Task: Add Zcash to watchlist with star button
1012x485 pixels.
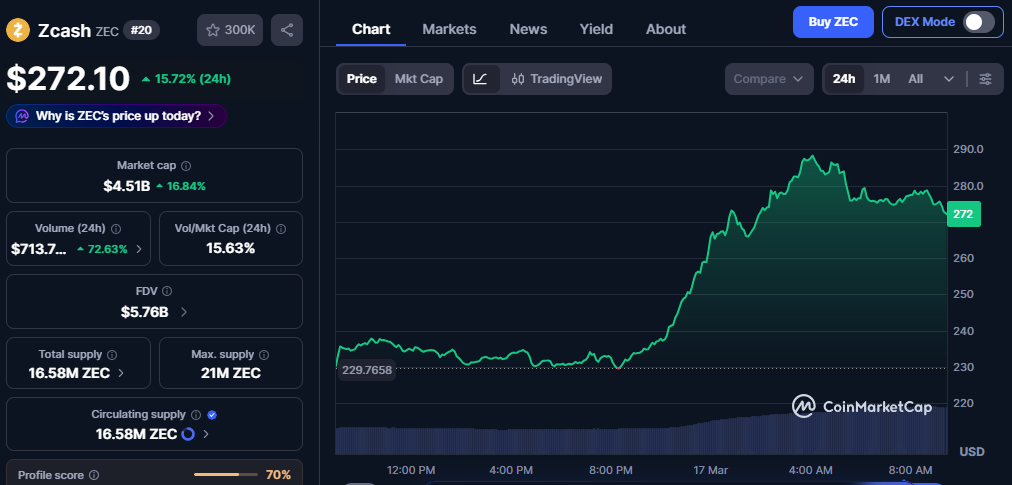Action: point(230,30)
